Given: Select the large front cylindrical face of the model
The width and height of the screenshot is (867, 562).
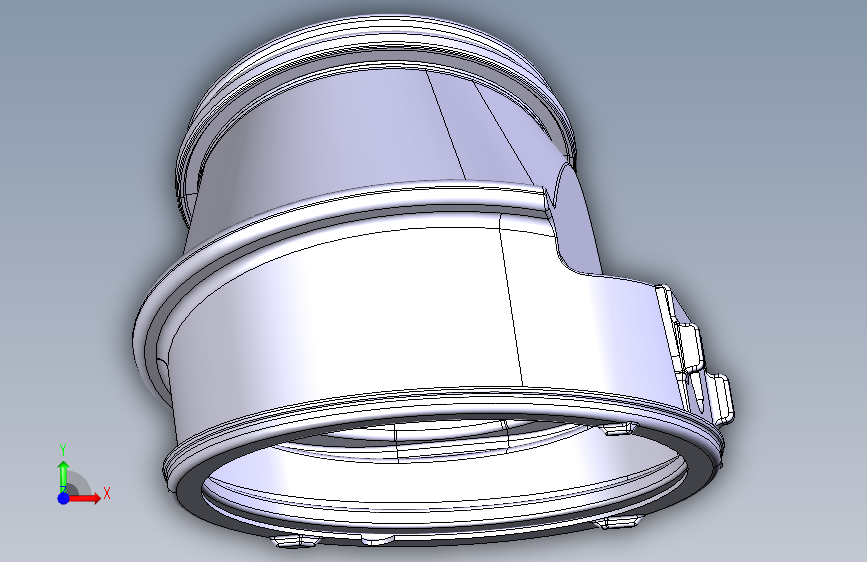Looking at the screenshot, I should (354, 321).
